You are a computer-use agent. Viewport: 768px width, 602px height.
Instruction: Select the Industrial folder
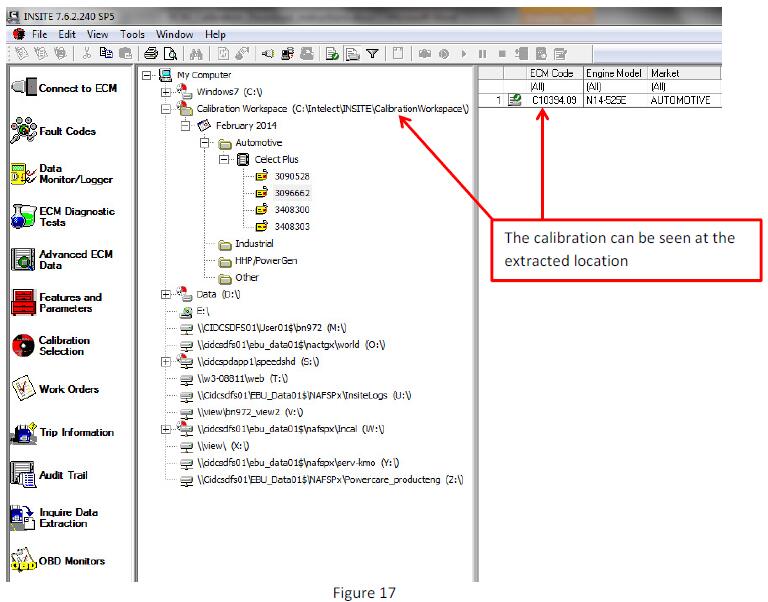[x=254, y=243]
